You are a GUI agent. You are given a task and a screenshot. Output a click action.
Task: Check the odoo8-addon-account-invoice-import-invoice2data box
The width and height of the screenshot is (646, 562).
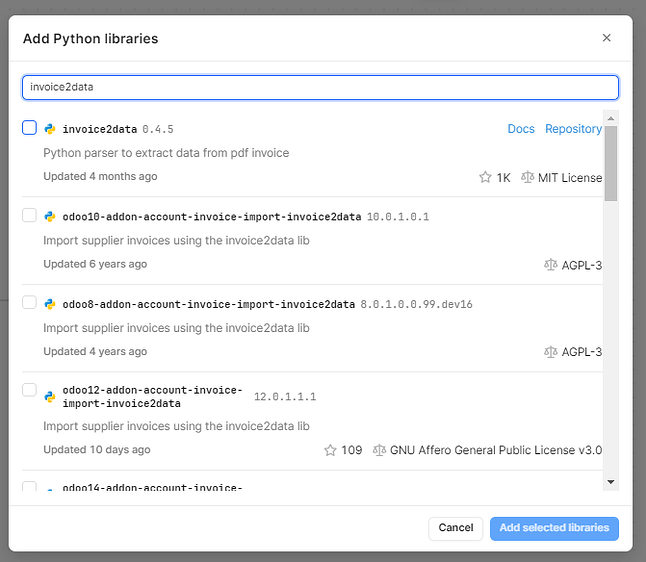click(x=29, y=302)
